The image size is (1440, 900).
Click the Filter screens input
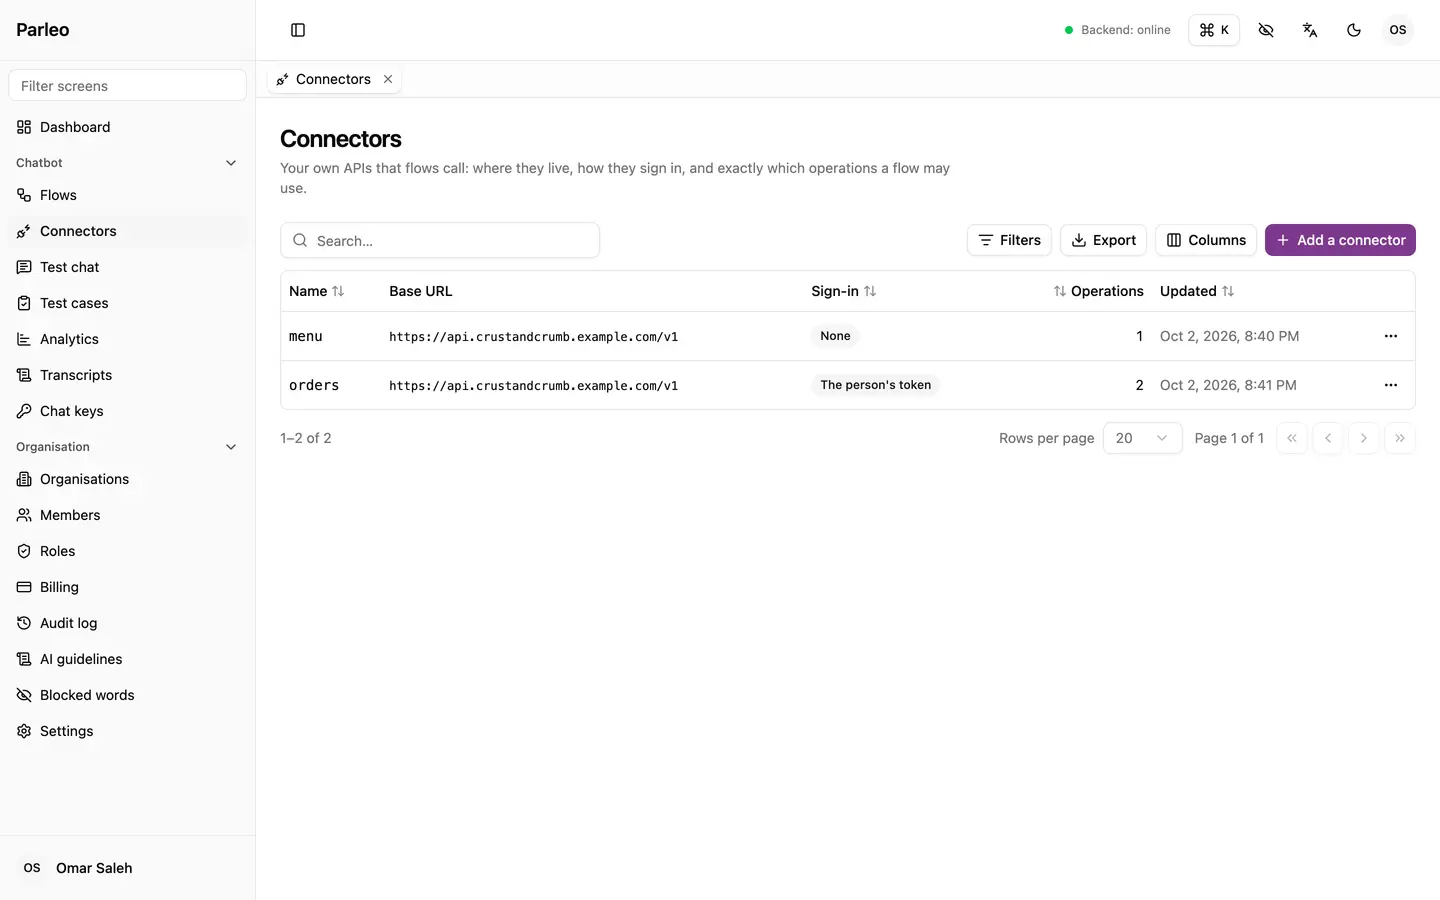[128, 86]
